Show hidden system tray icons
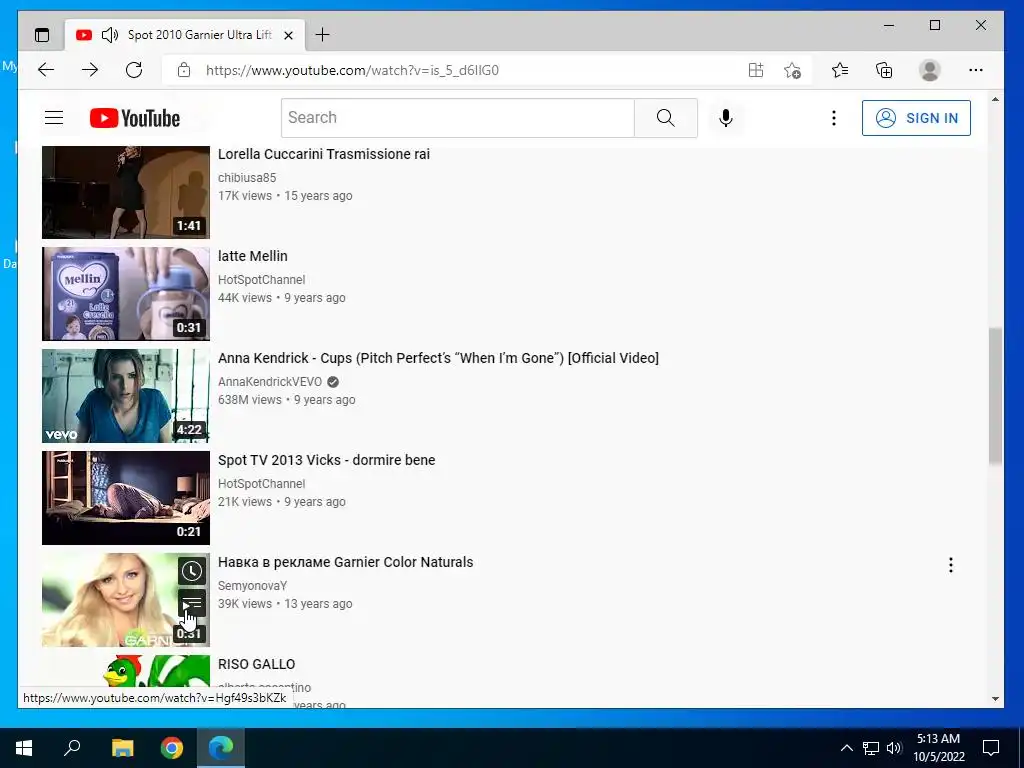This screenshot has height=768, width=1024. point(846,748)
